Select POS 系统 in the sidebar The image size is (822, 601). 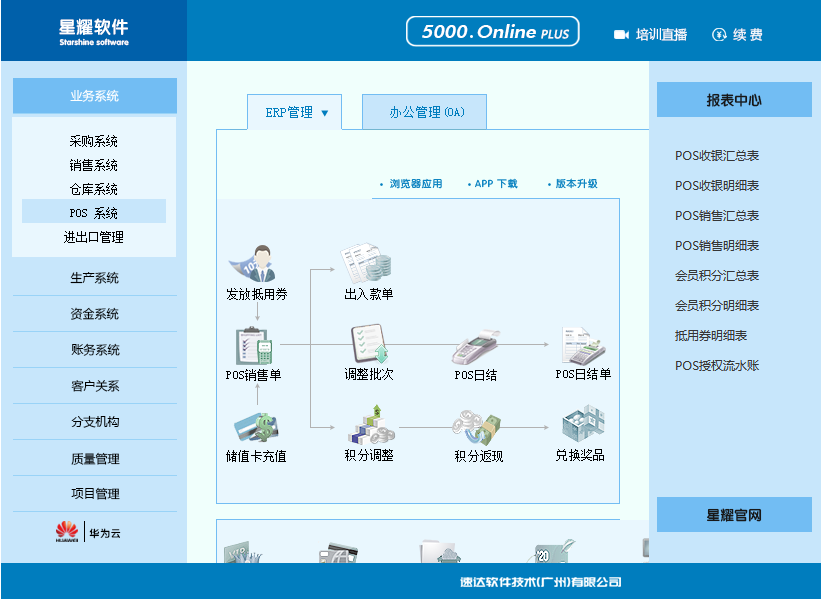pos(94,211)
